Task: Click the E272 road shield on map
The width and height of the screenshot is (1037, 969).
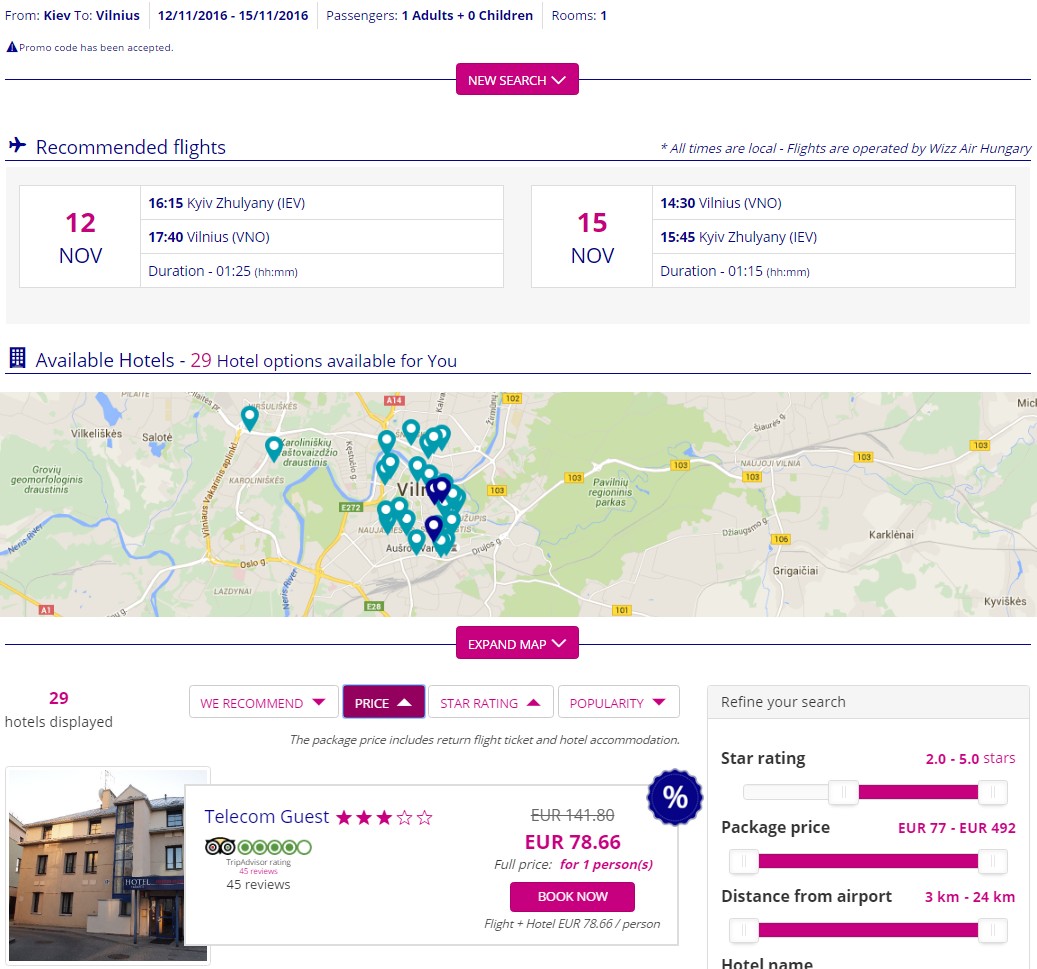Action: pos(351,507)
